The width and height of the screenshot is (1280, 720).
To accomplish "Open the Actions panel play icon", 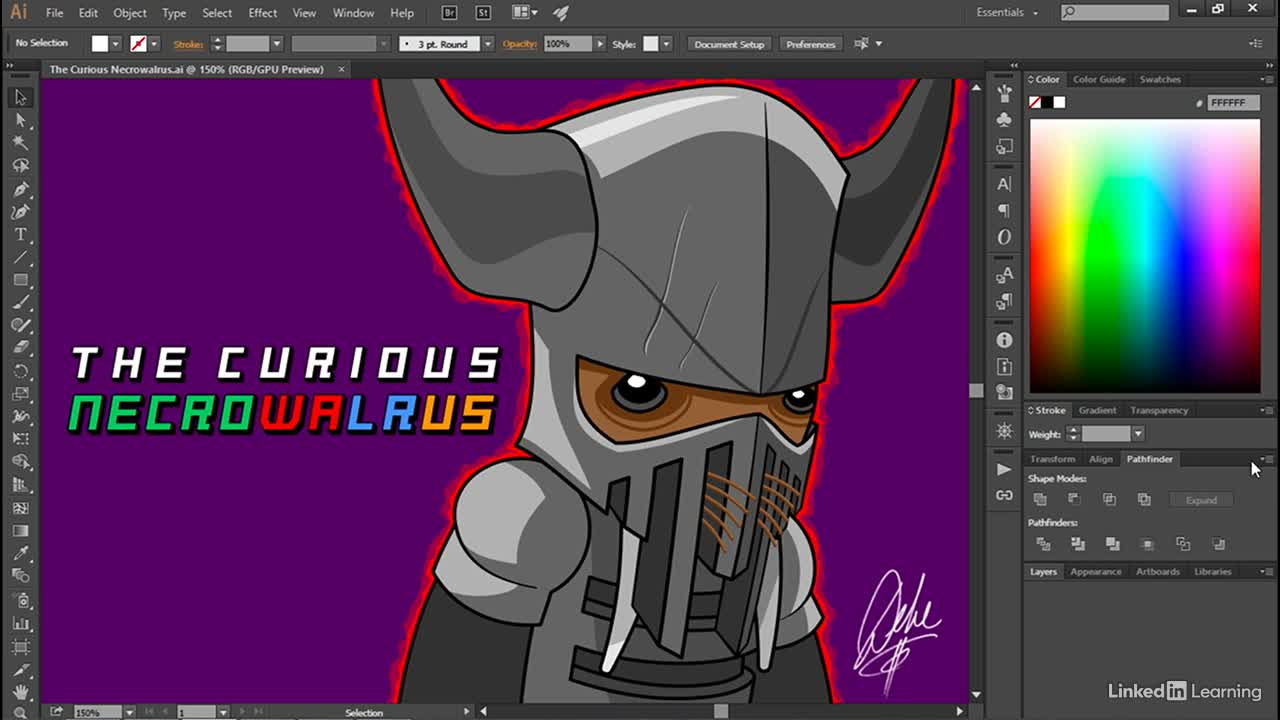I will [1004, 469].
